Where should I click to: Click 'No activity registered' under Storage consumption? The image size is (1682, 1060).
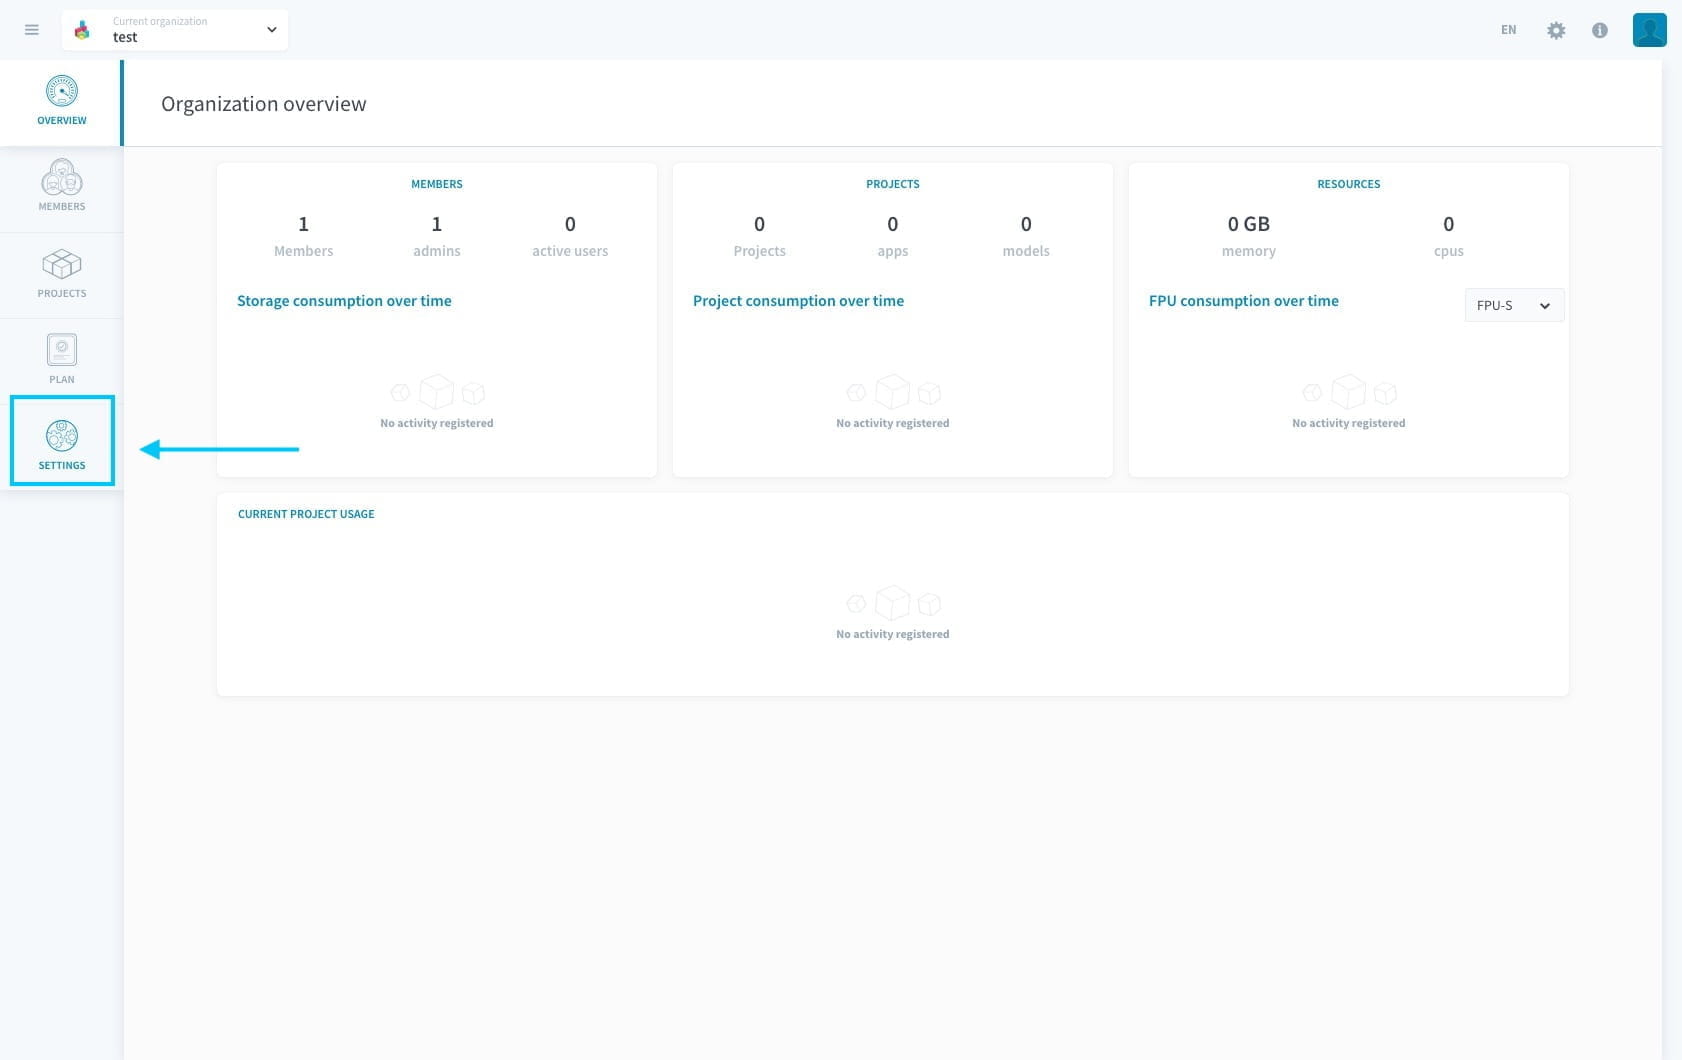[437, 424]
